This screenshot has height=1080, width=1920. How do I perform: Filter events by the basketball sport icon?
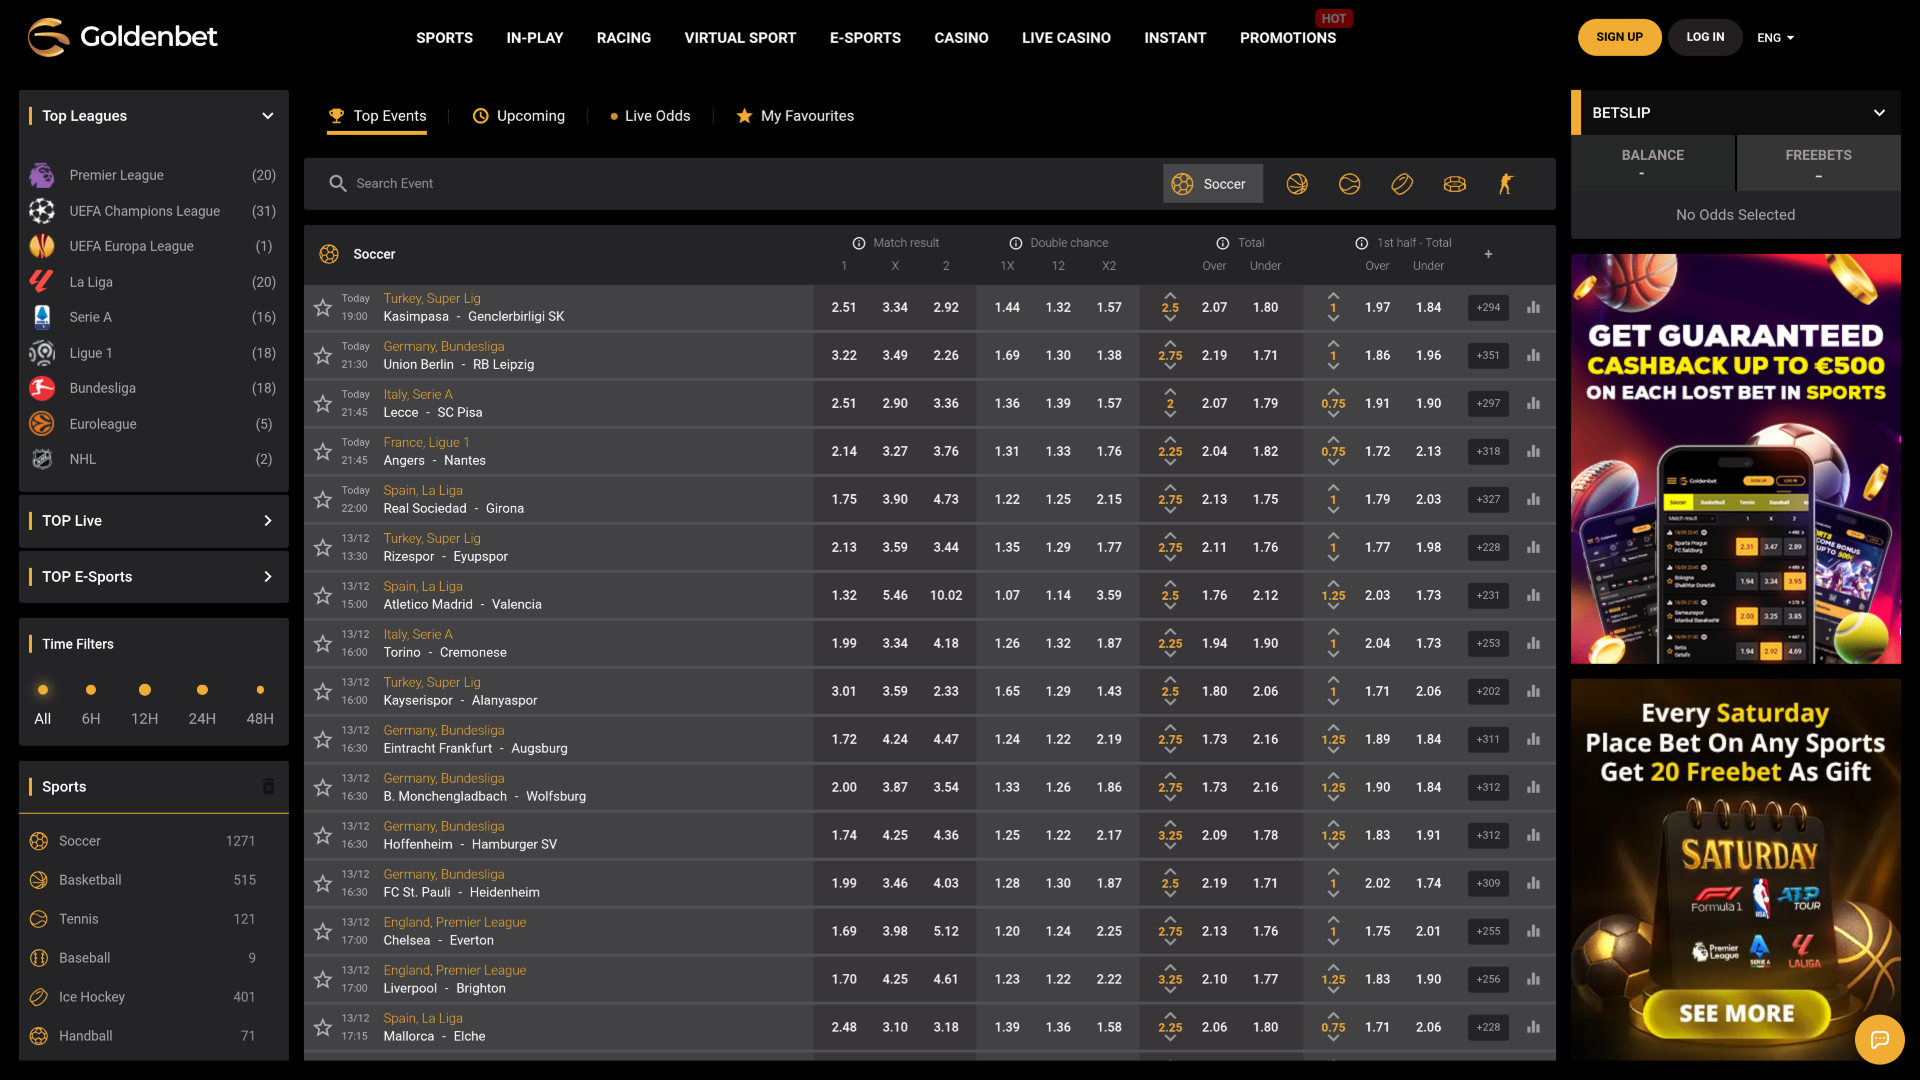coord(1296,183)
